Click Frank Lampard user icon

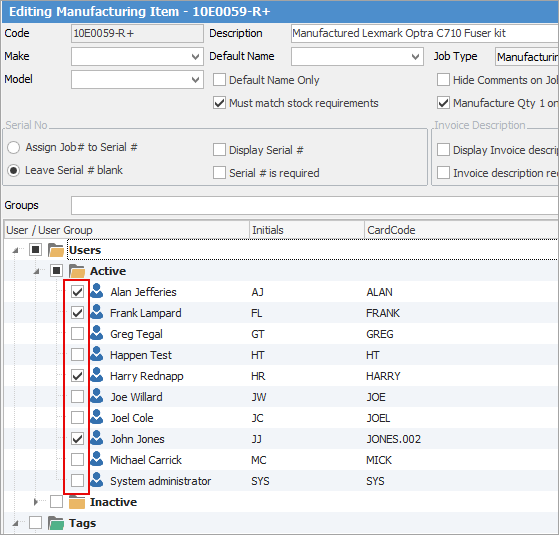pos(97,312)
